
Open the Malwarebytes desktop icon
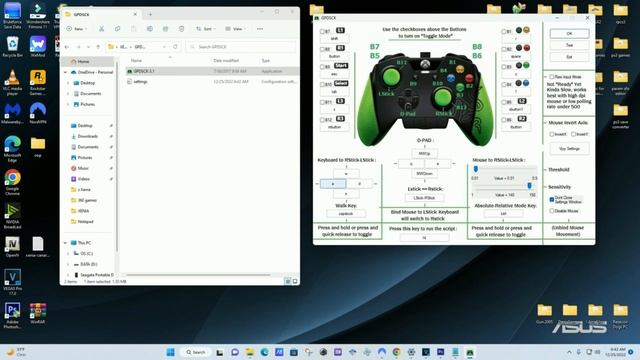12,113
